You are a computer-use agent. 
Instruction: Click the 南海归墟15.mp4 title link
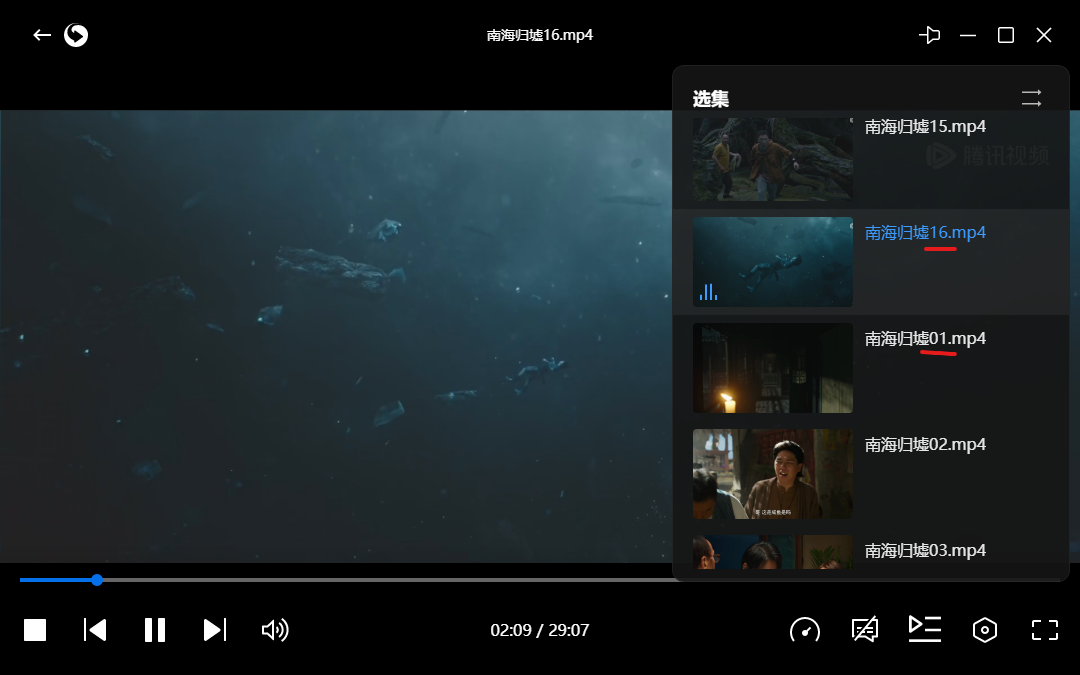(925, 127)
